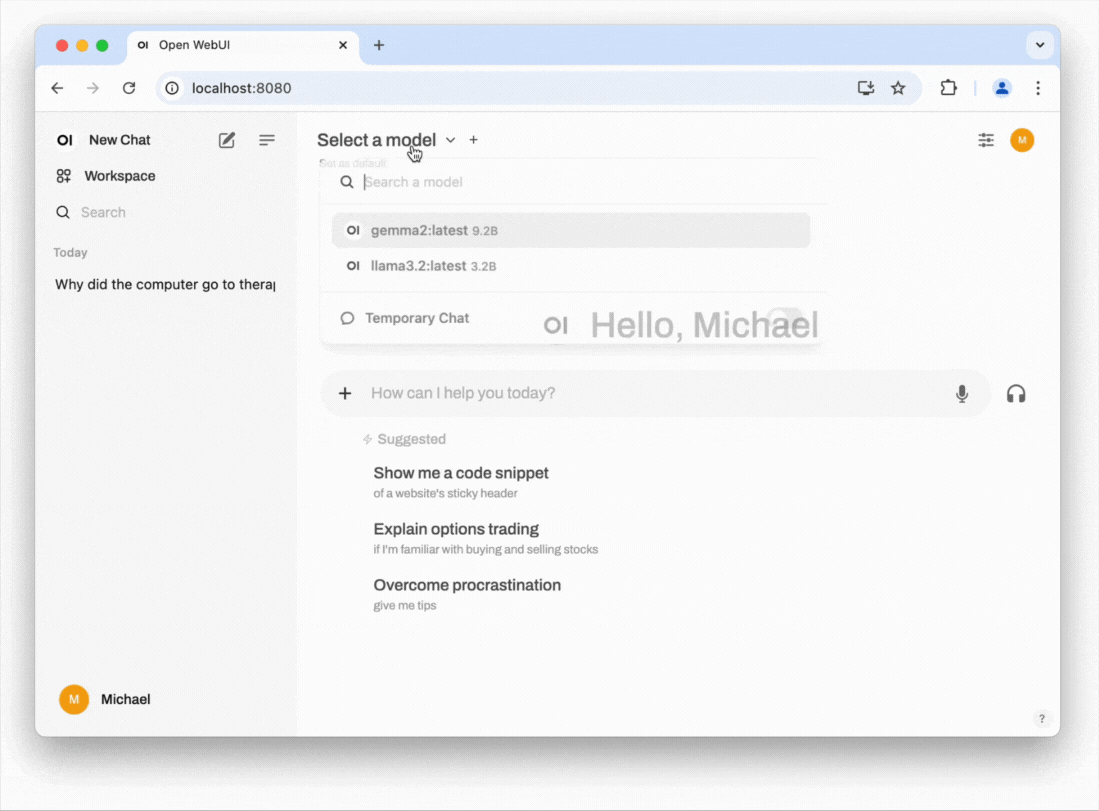Toggle the Temporary Chat switch
Screen dimensions: 1099x811
[784, 318]
